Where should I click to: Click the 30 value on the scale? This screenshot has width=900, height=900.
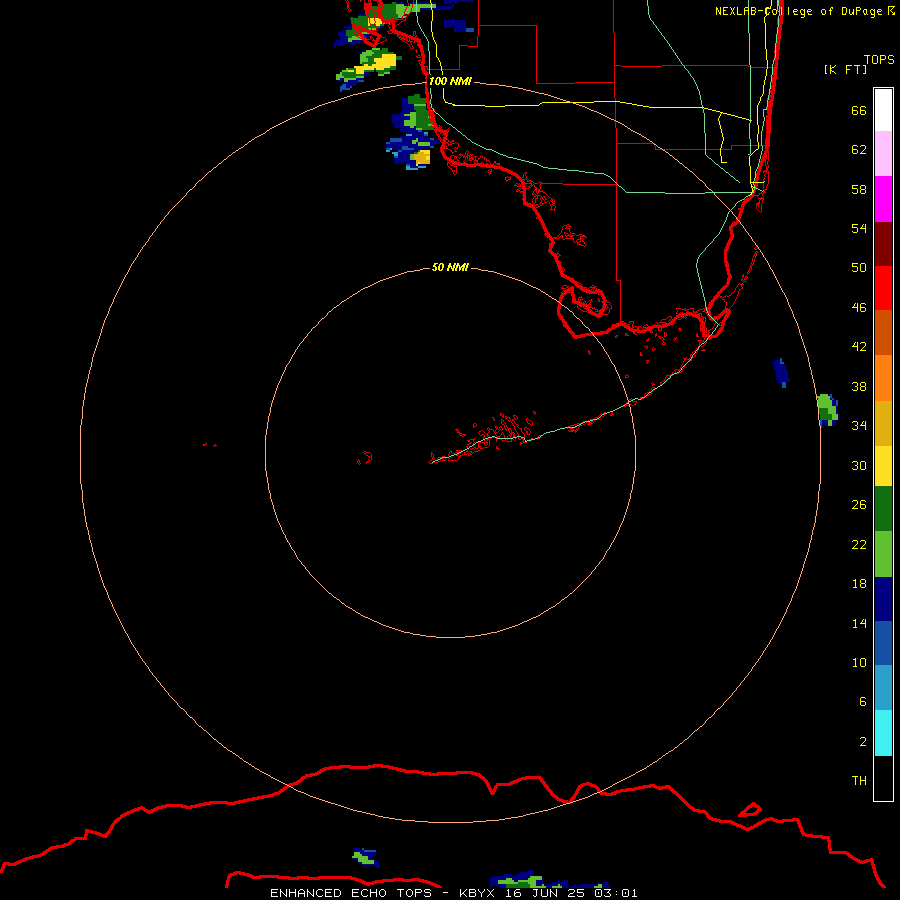(x=859, y=465)
